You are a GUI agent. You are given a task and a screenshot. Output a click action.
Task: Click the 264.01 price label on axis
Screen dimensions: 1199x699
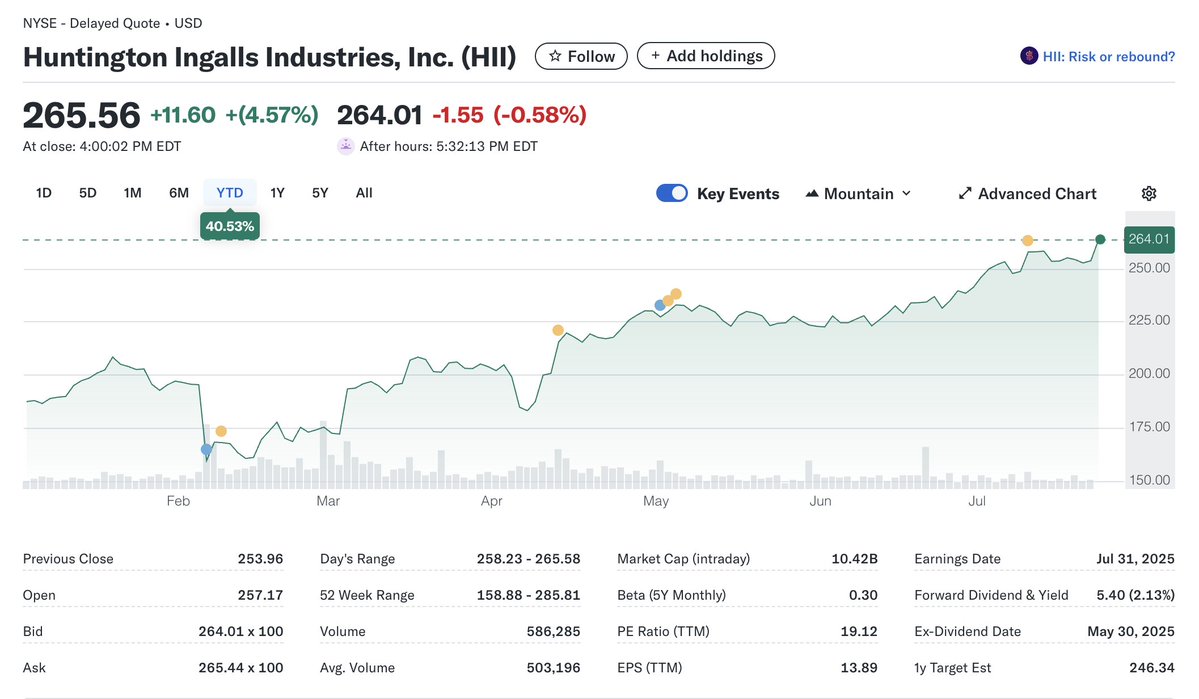click(1149, 239)
